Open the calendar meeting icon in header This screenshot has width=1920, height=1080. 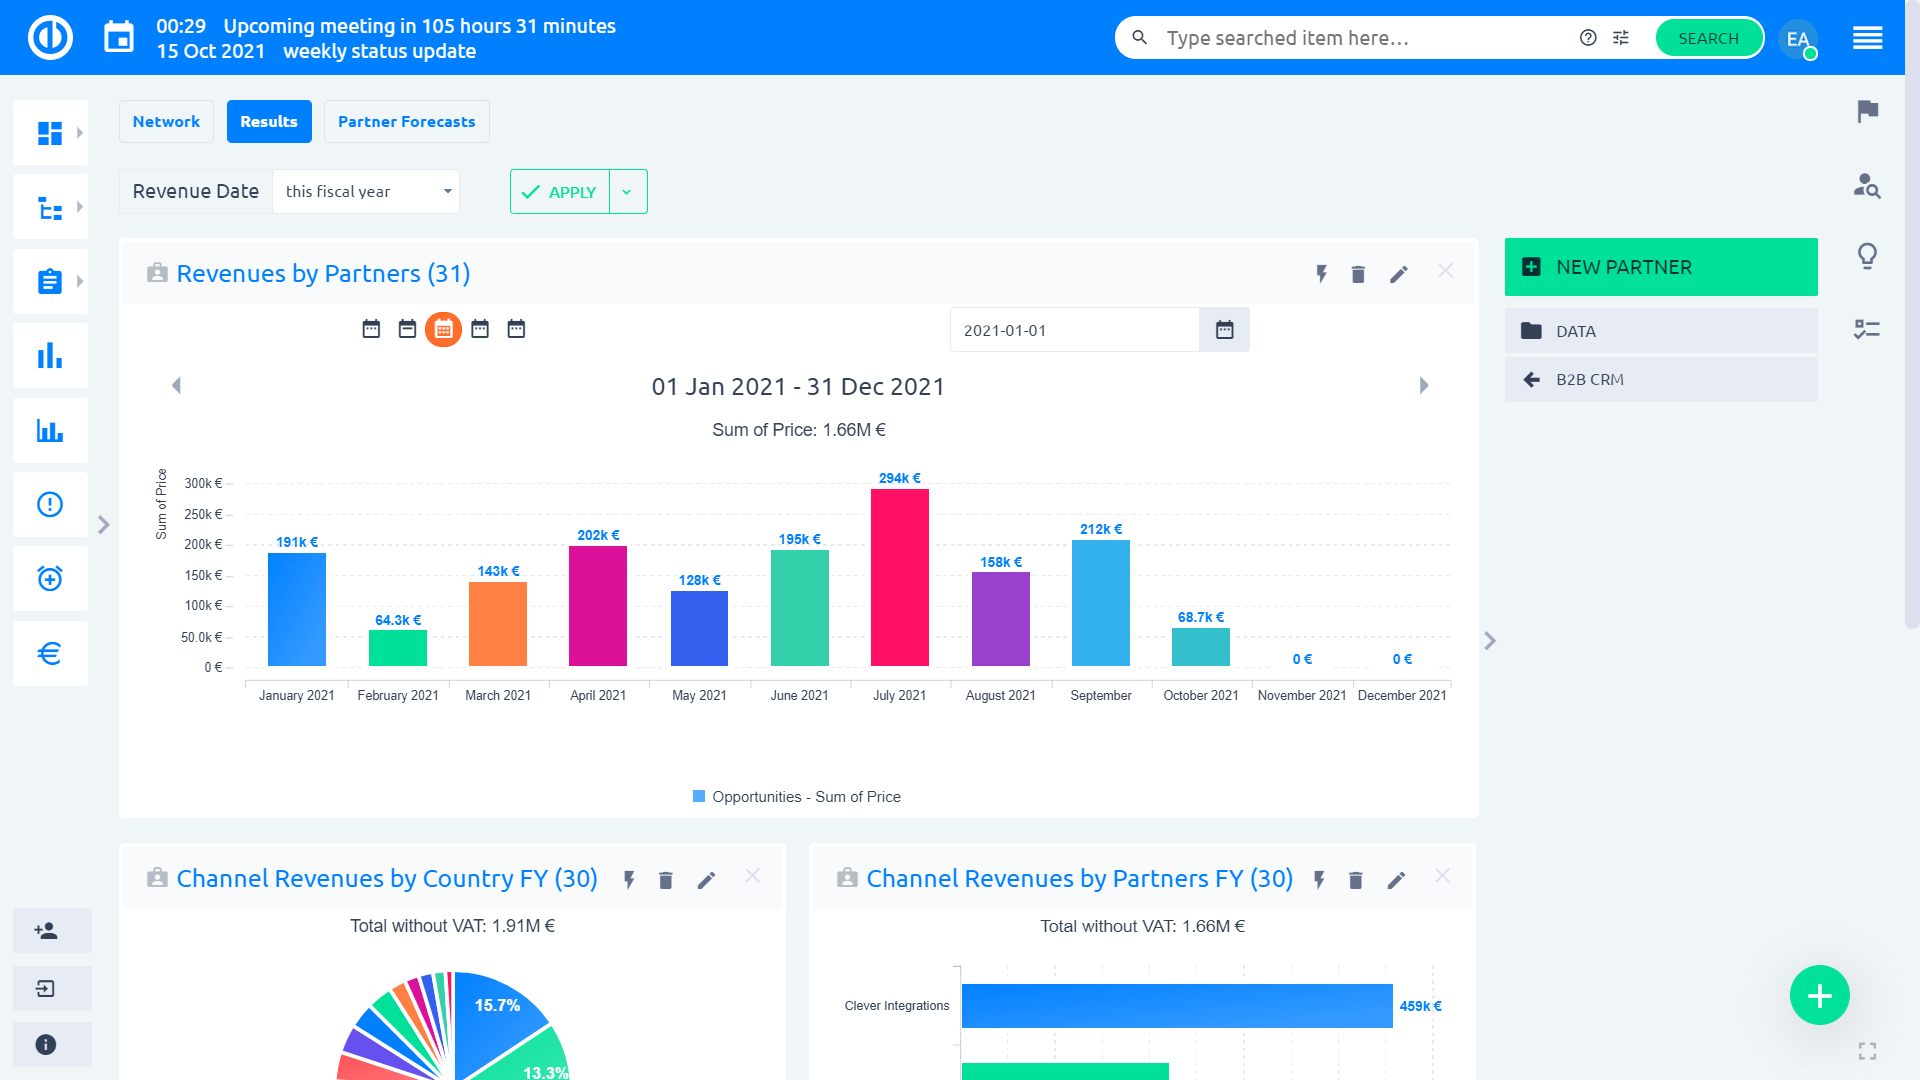point(119,38)
